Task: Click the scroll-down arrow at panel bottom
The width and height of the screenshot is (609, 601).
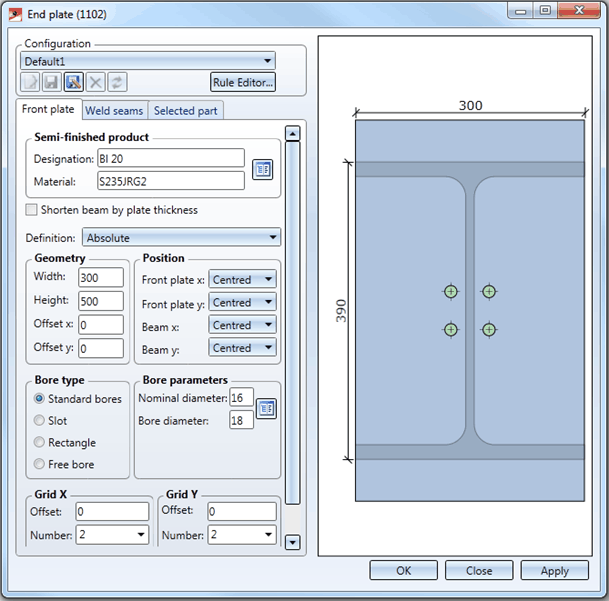Action: pyautogui.click(x=293, y=542)
